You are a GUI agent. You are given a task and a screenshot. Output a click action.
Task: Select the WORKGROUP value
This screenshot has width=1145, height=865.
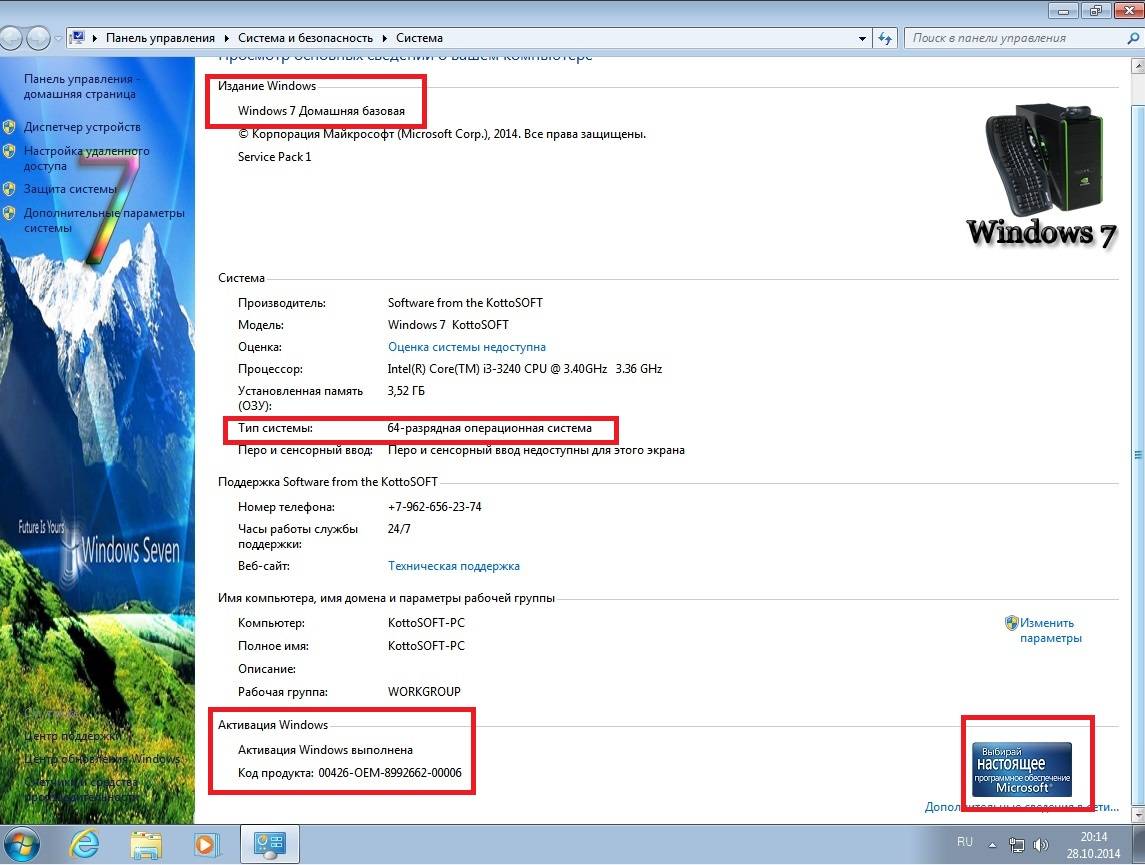[424, 691]
